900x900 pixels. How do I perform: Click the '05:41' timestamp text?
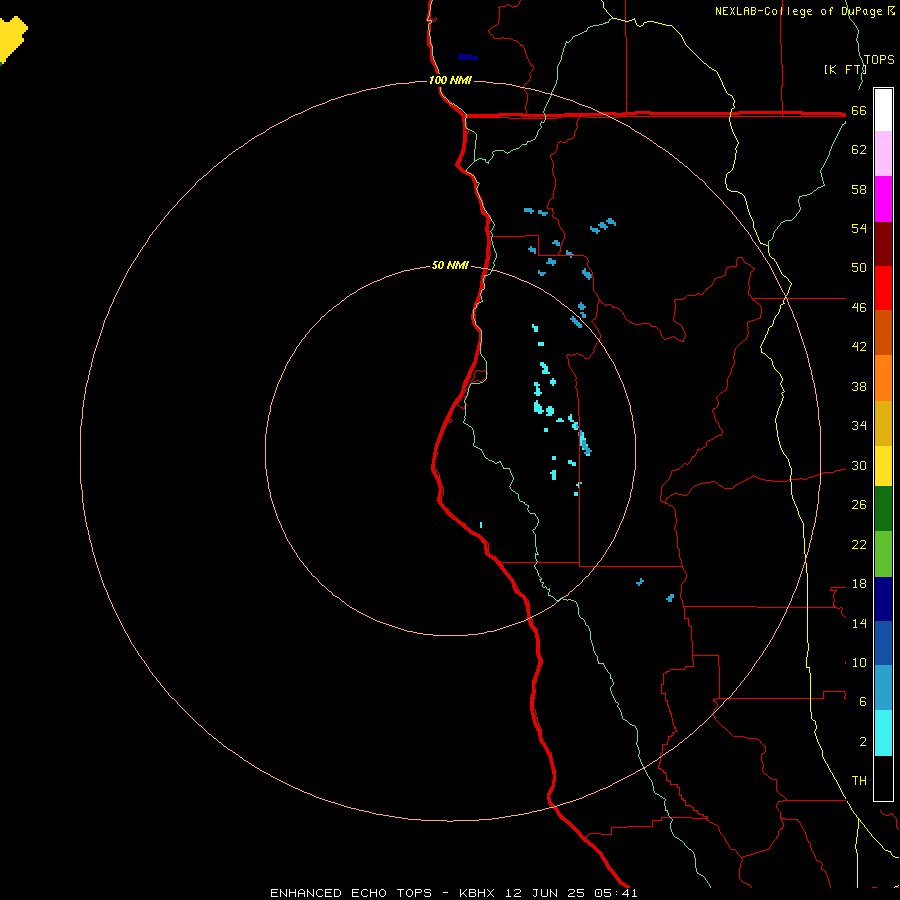pyautogui.click(x=616, y=893)
